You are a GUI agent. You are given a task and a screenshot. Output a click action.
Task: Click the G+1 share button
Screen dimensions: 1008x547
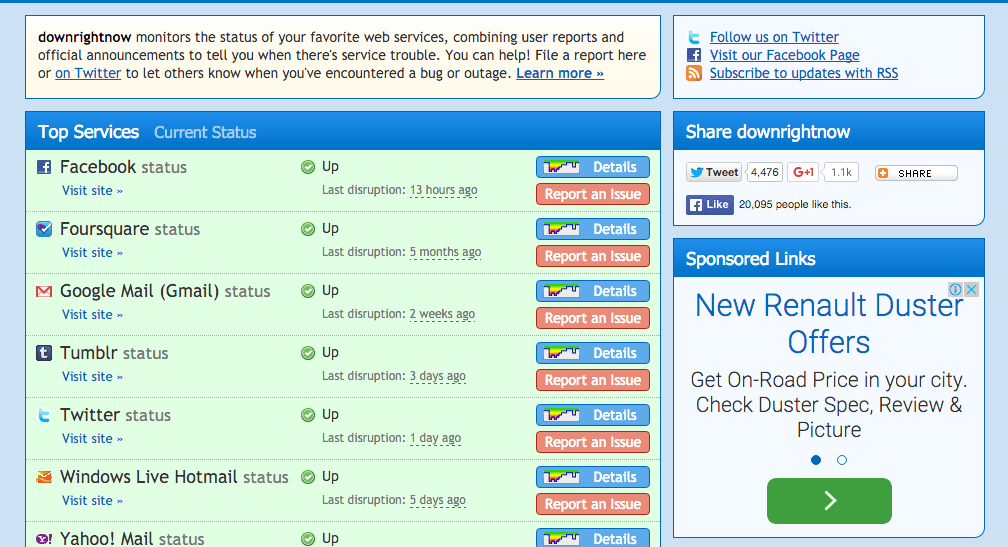pyautogui.click(x=802, y=172)
